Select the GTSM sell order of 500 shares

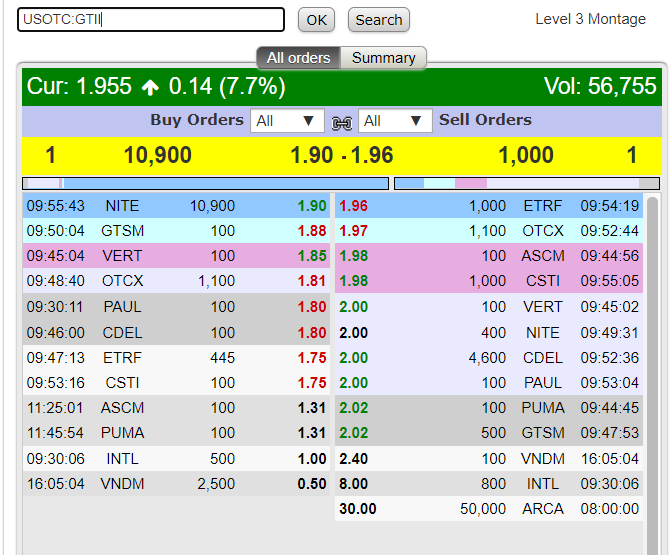pyautogui.click(x=489, y=433)
